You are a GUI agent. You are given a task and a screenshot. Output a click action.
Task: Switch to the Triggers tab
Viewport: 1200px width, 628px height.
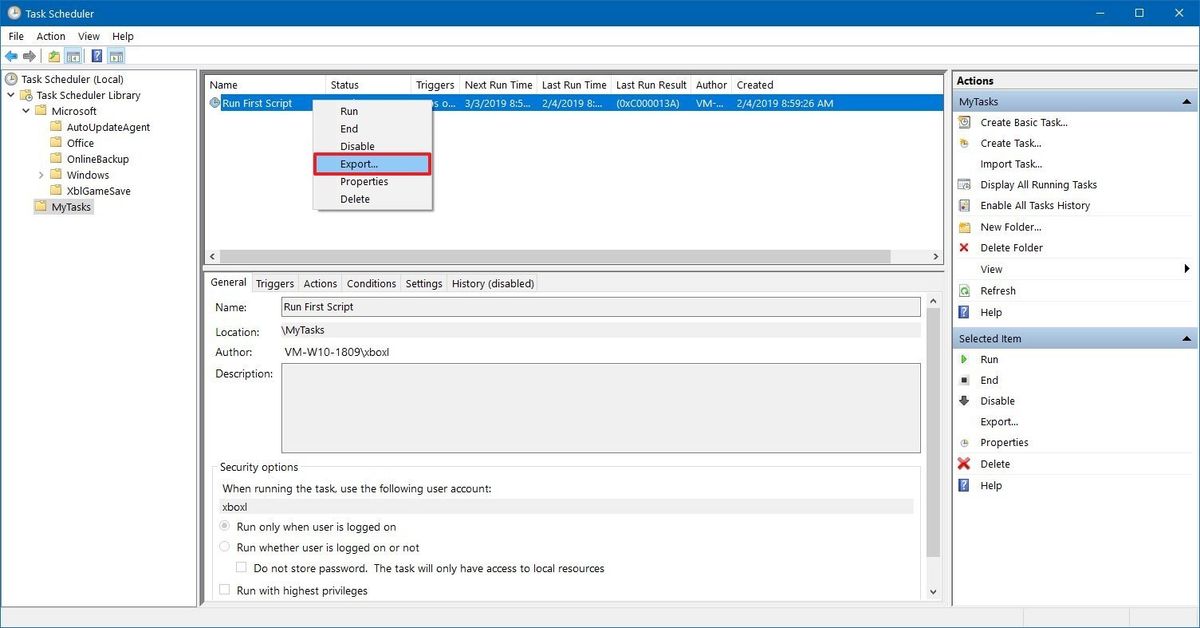point(274,283)
